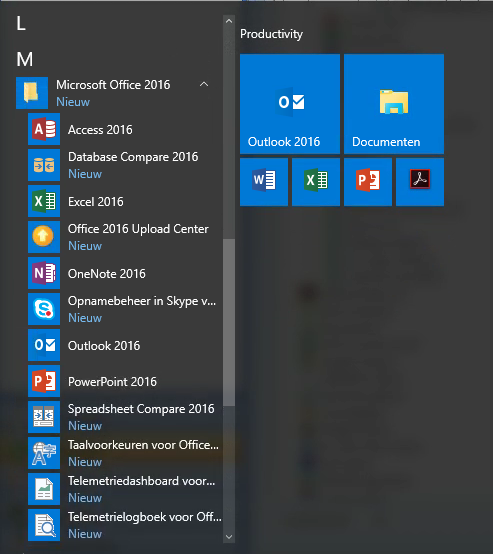Click Nieuw under Telemetrielogboek voor Office

coord(85,534)
